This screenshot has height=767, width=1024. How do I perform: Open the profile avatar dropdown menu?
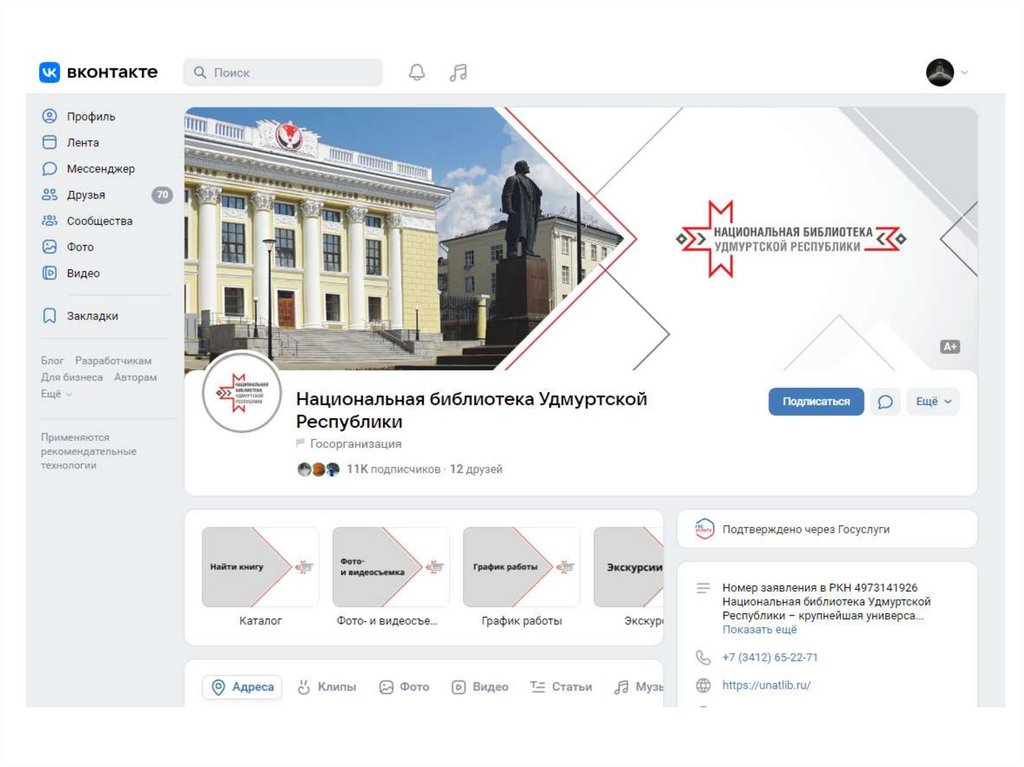click(947, 72)
